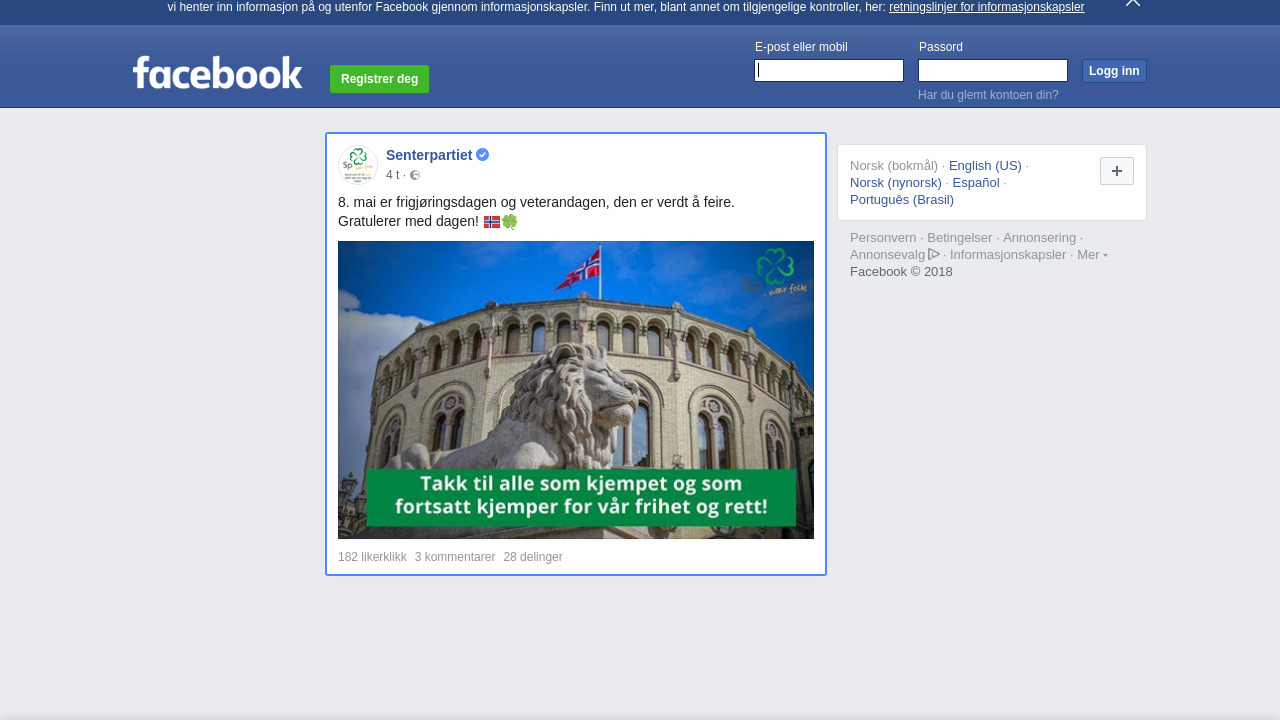
Task: Open the Informasjonskapsler footer link
Action: [1008, 255]
